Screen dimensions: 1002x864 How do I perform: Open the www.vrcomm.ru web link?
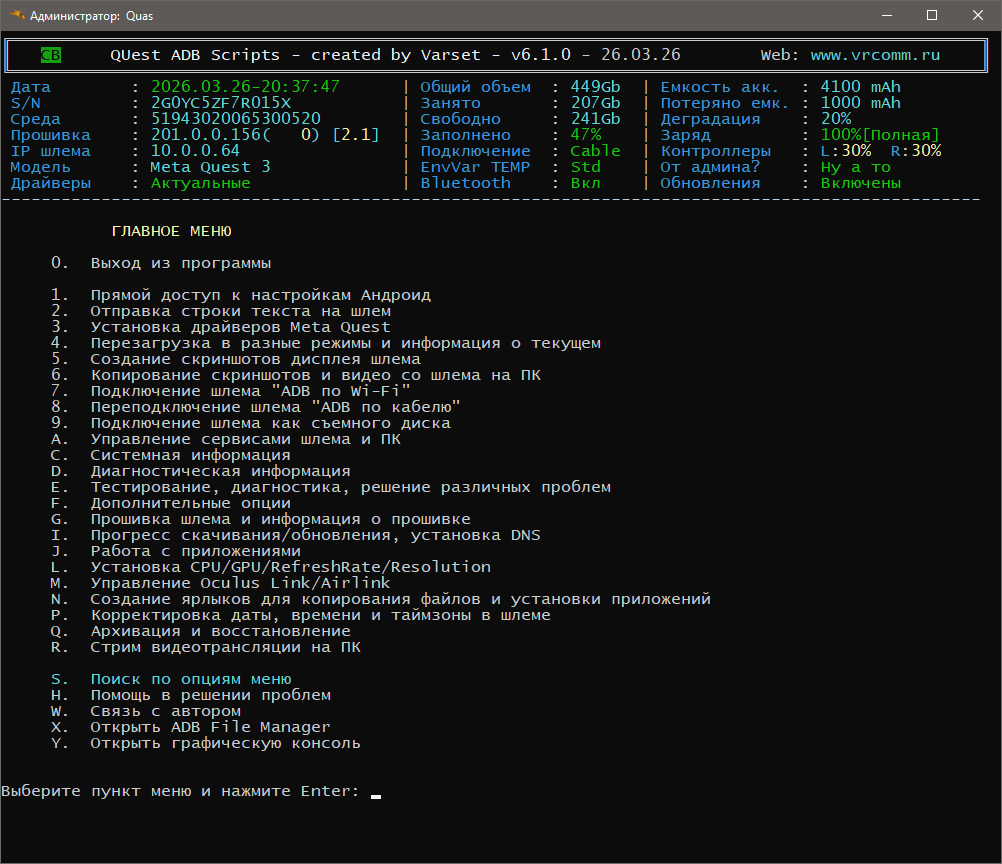click(875, 55)
